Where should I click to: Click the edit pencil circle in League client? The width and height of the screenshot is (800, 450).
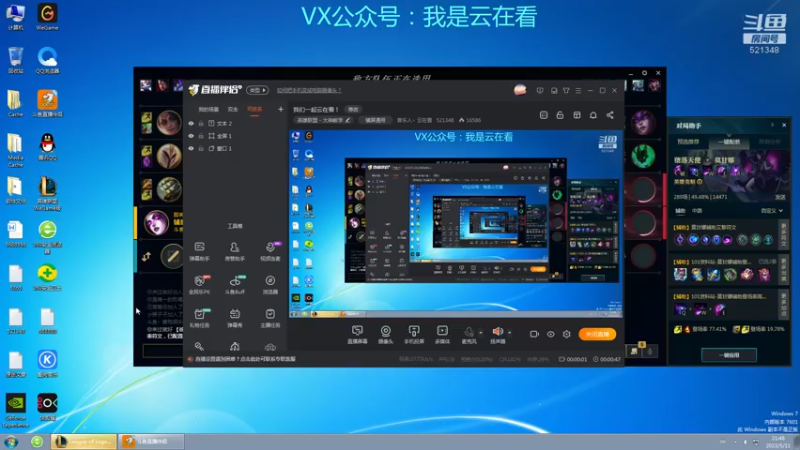172,256
